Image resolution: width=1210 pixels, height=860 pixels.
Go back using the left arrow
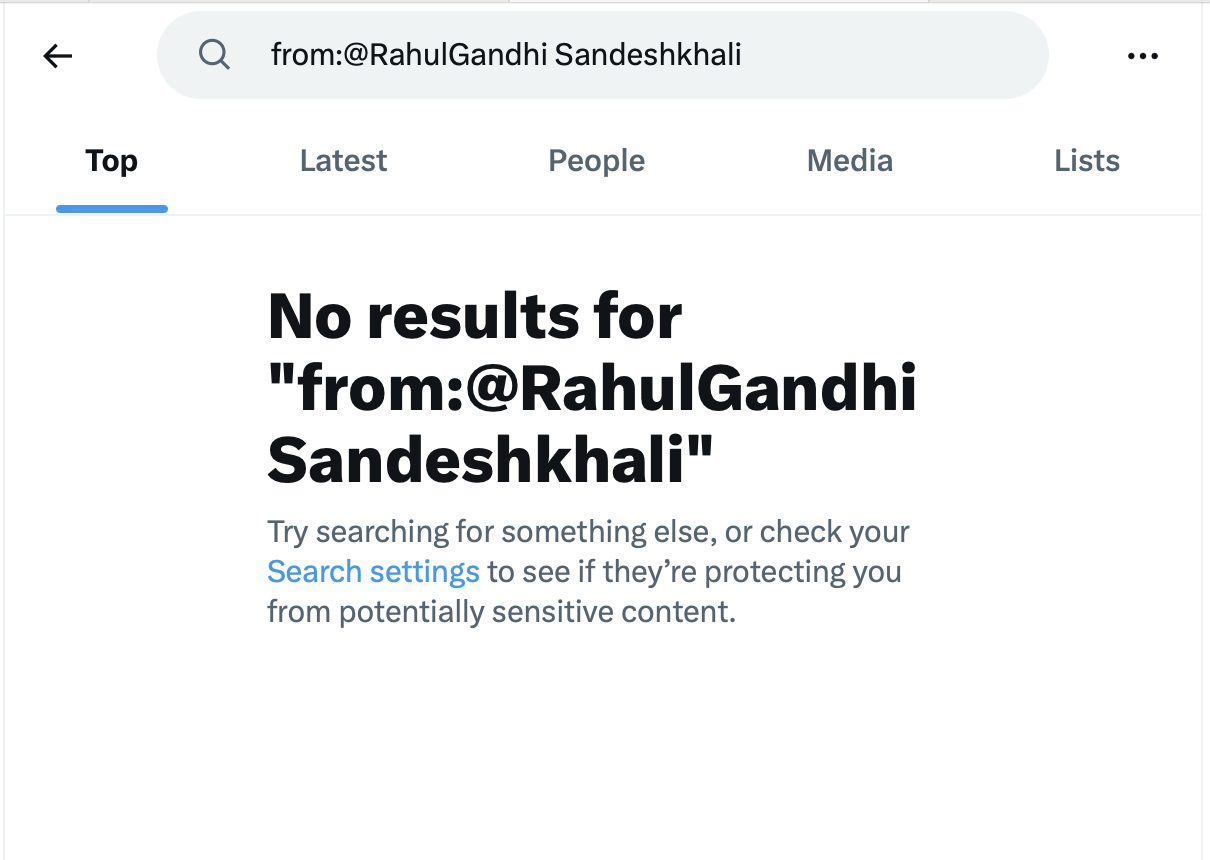point(58,56)
